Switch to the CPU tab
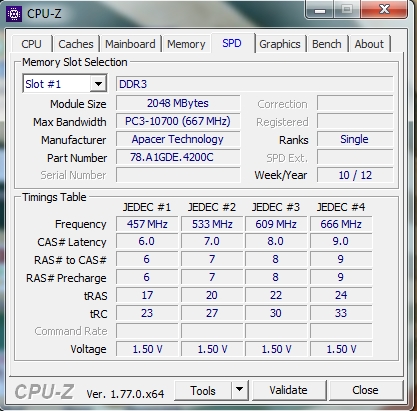Image resolution: width=417 pixels, height=411 pixels. 32,44
